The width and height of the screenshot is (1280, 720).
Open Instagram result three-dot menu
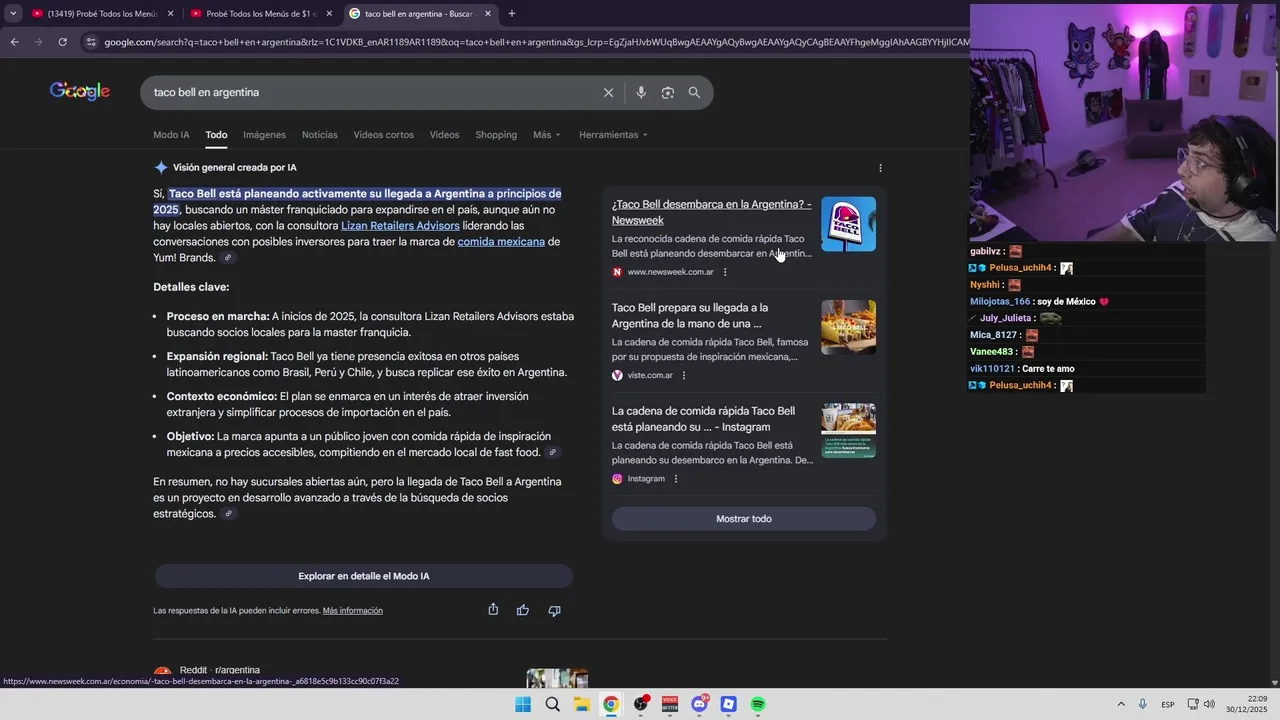(x=676, y=479)
